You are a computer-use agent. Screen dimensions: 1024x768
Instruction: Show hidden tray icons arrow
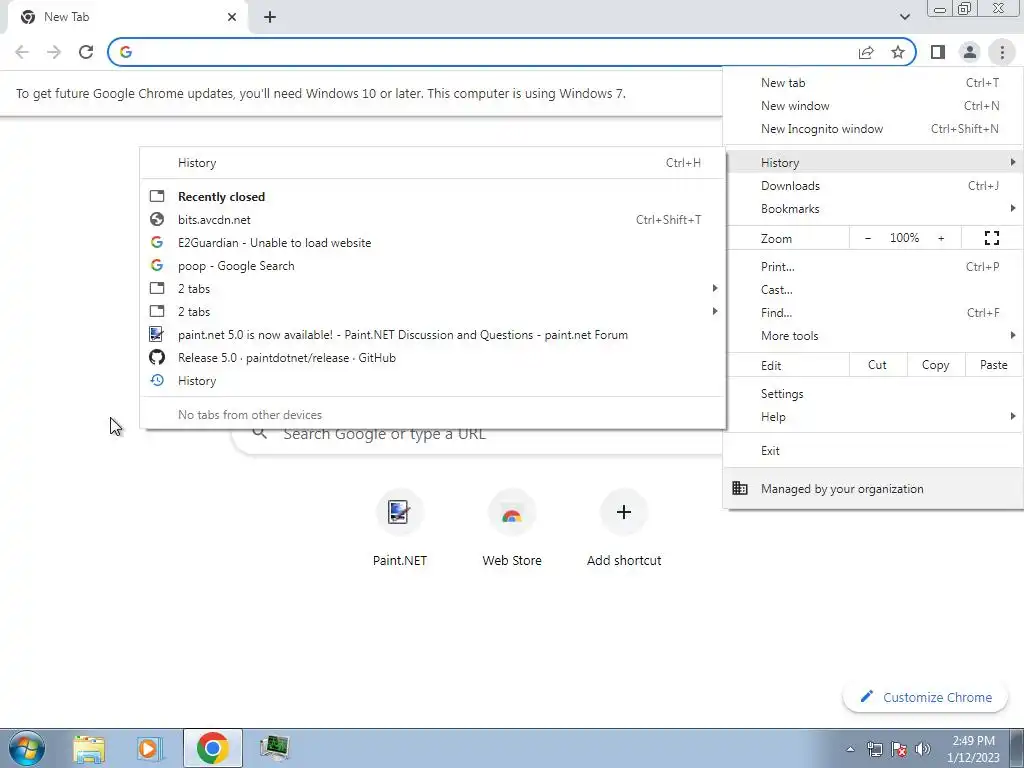850,749
